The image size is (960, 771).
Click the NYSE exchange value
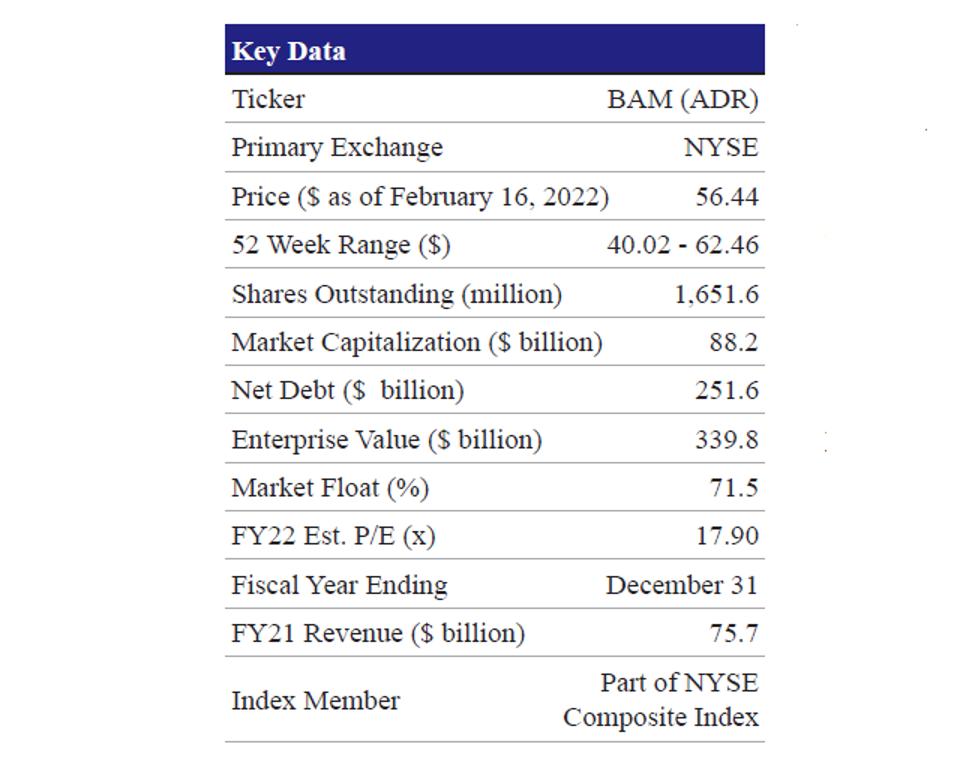pyautogui.click(x=720, y=147)
